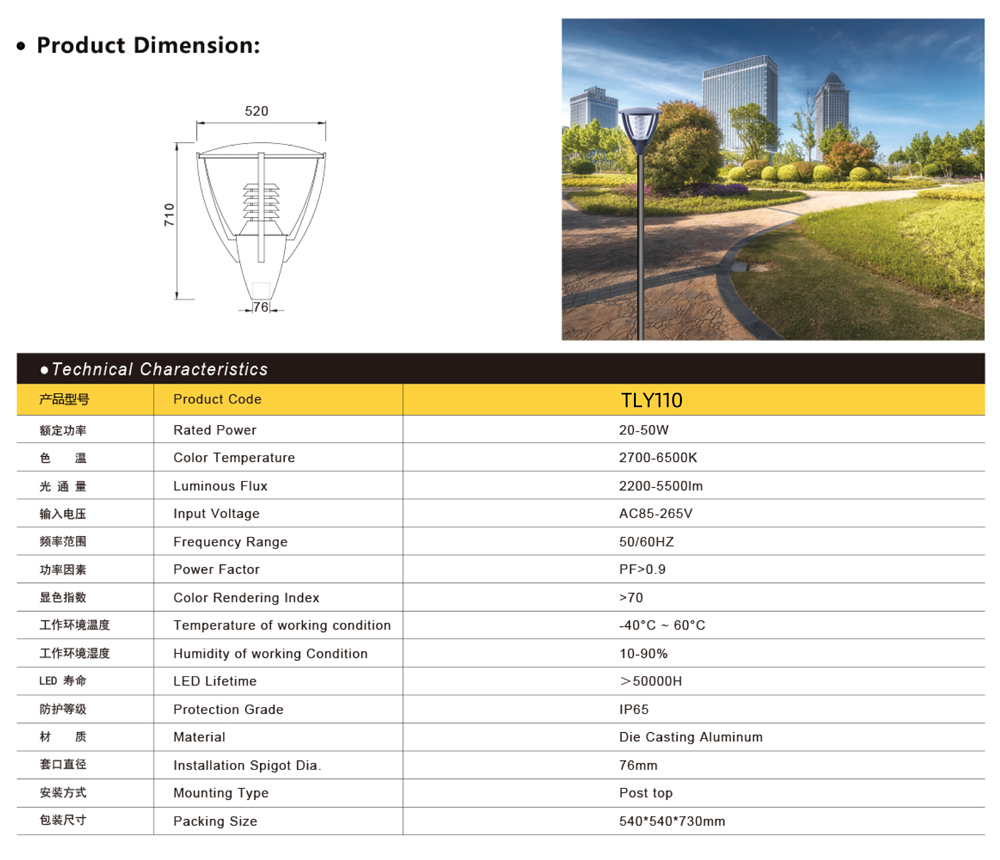Click the 套口直径 Chinese label
Viewport: 1000px width, 860px height.
pos(62,764)
